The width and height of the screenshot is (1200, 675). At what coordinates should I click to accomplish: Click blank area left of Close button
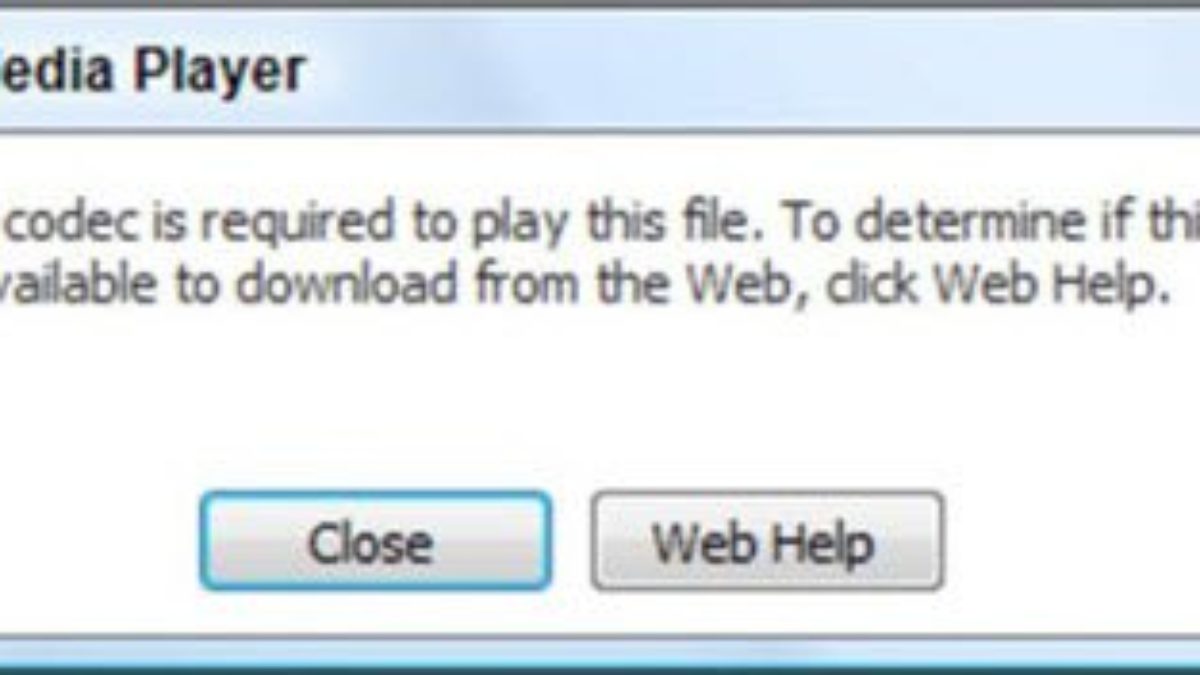tap(100, 541)
